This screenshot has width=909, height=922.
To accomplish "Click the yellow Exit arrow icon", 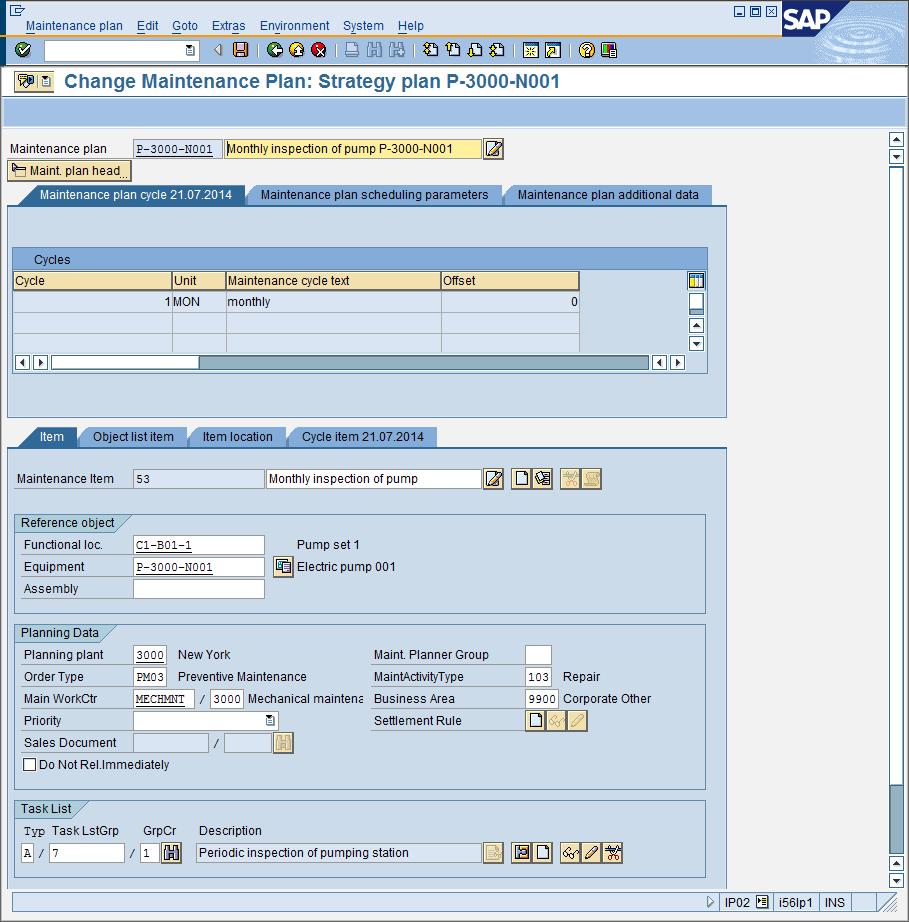I will 297,50.
